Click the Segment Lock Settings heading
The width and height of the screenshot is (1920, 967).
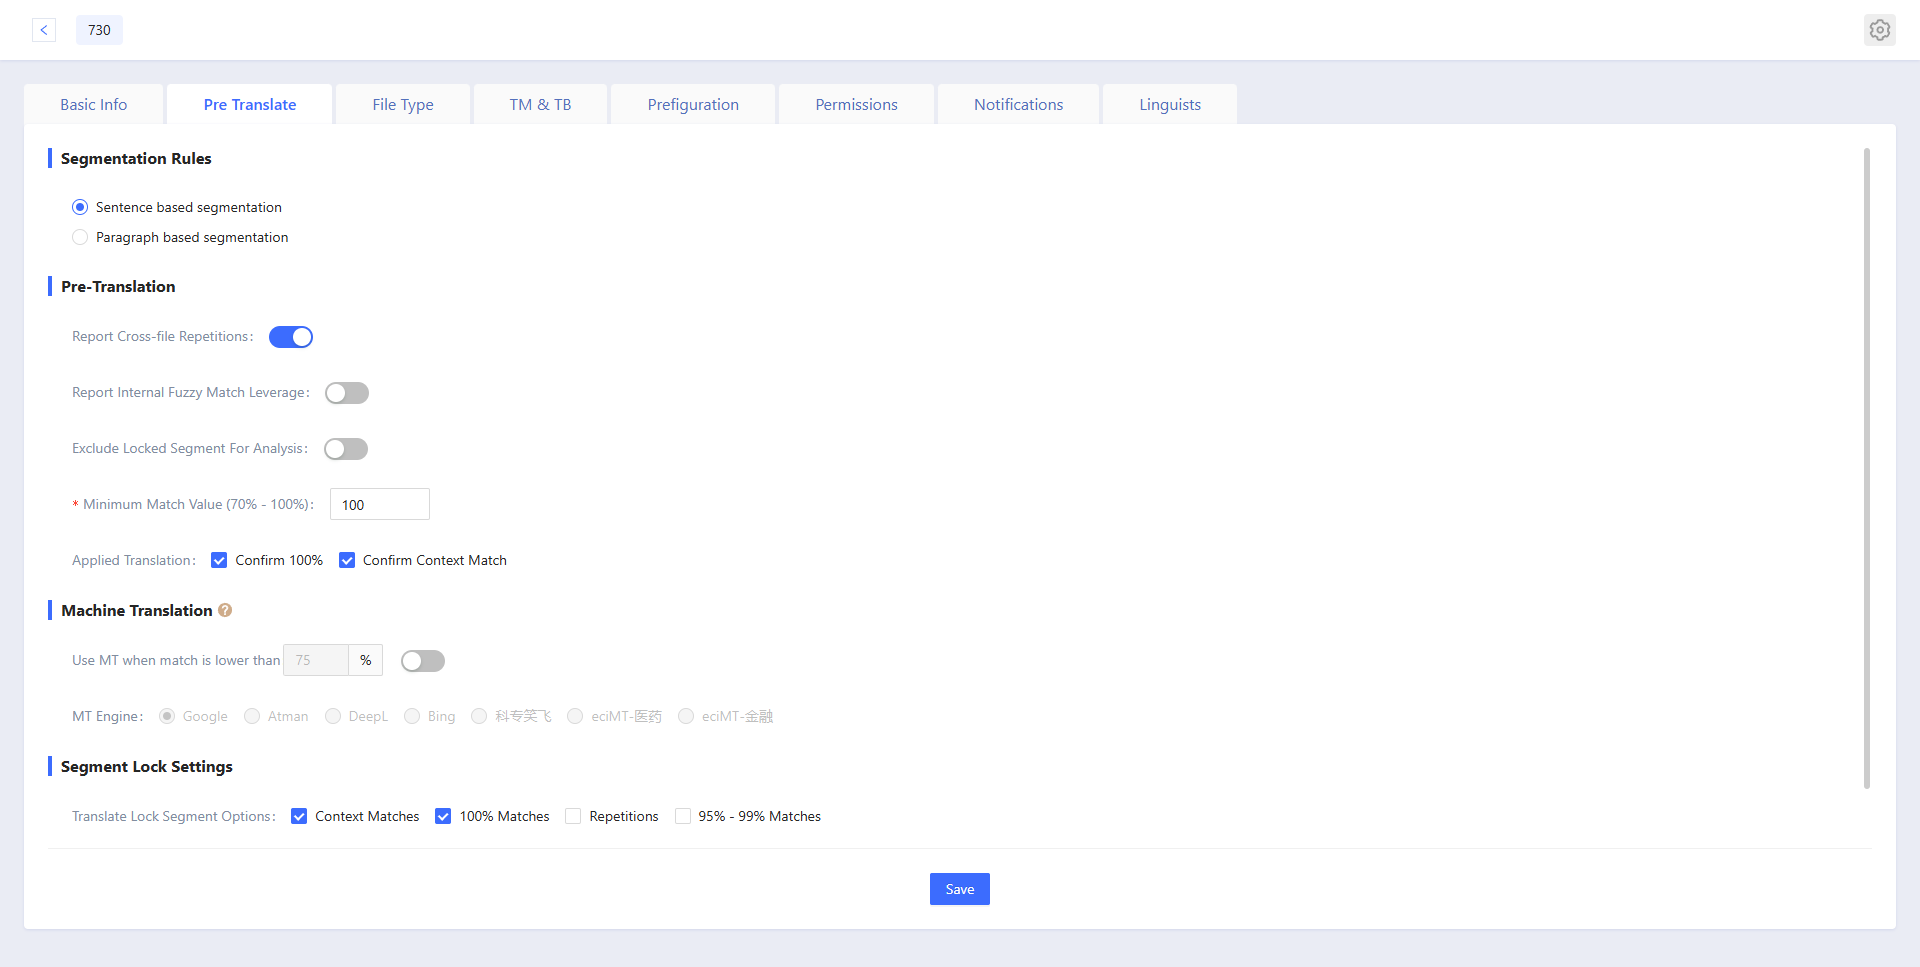pos(147,766)
